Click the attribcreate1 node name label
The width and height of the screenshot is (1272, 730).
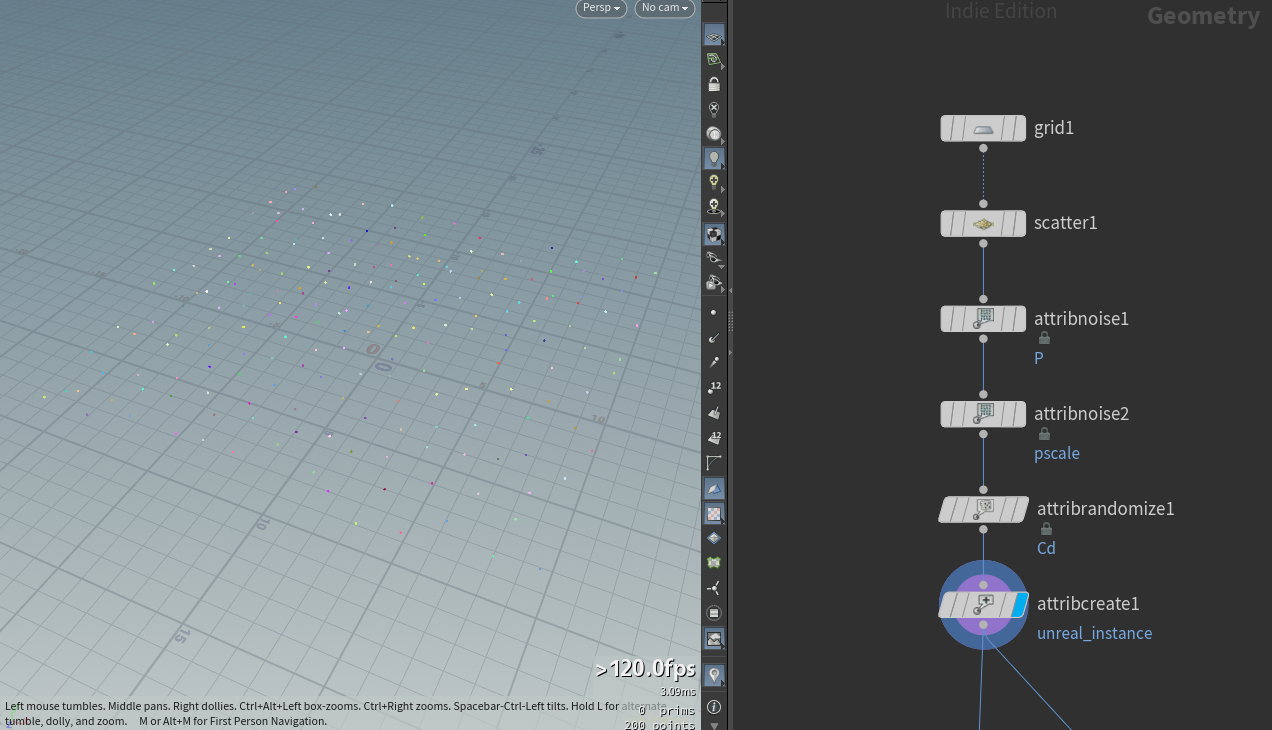(x=1088, y=604)
